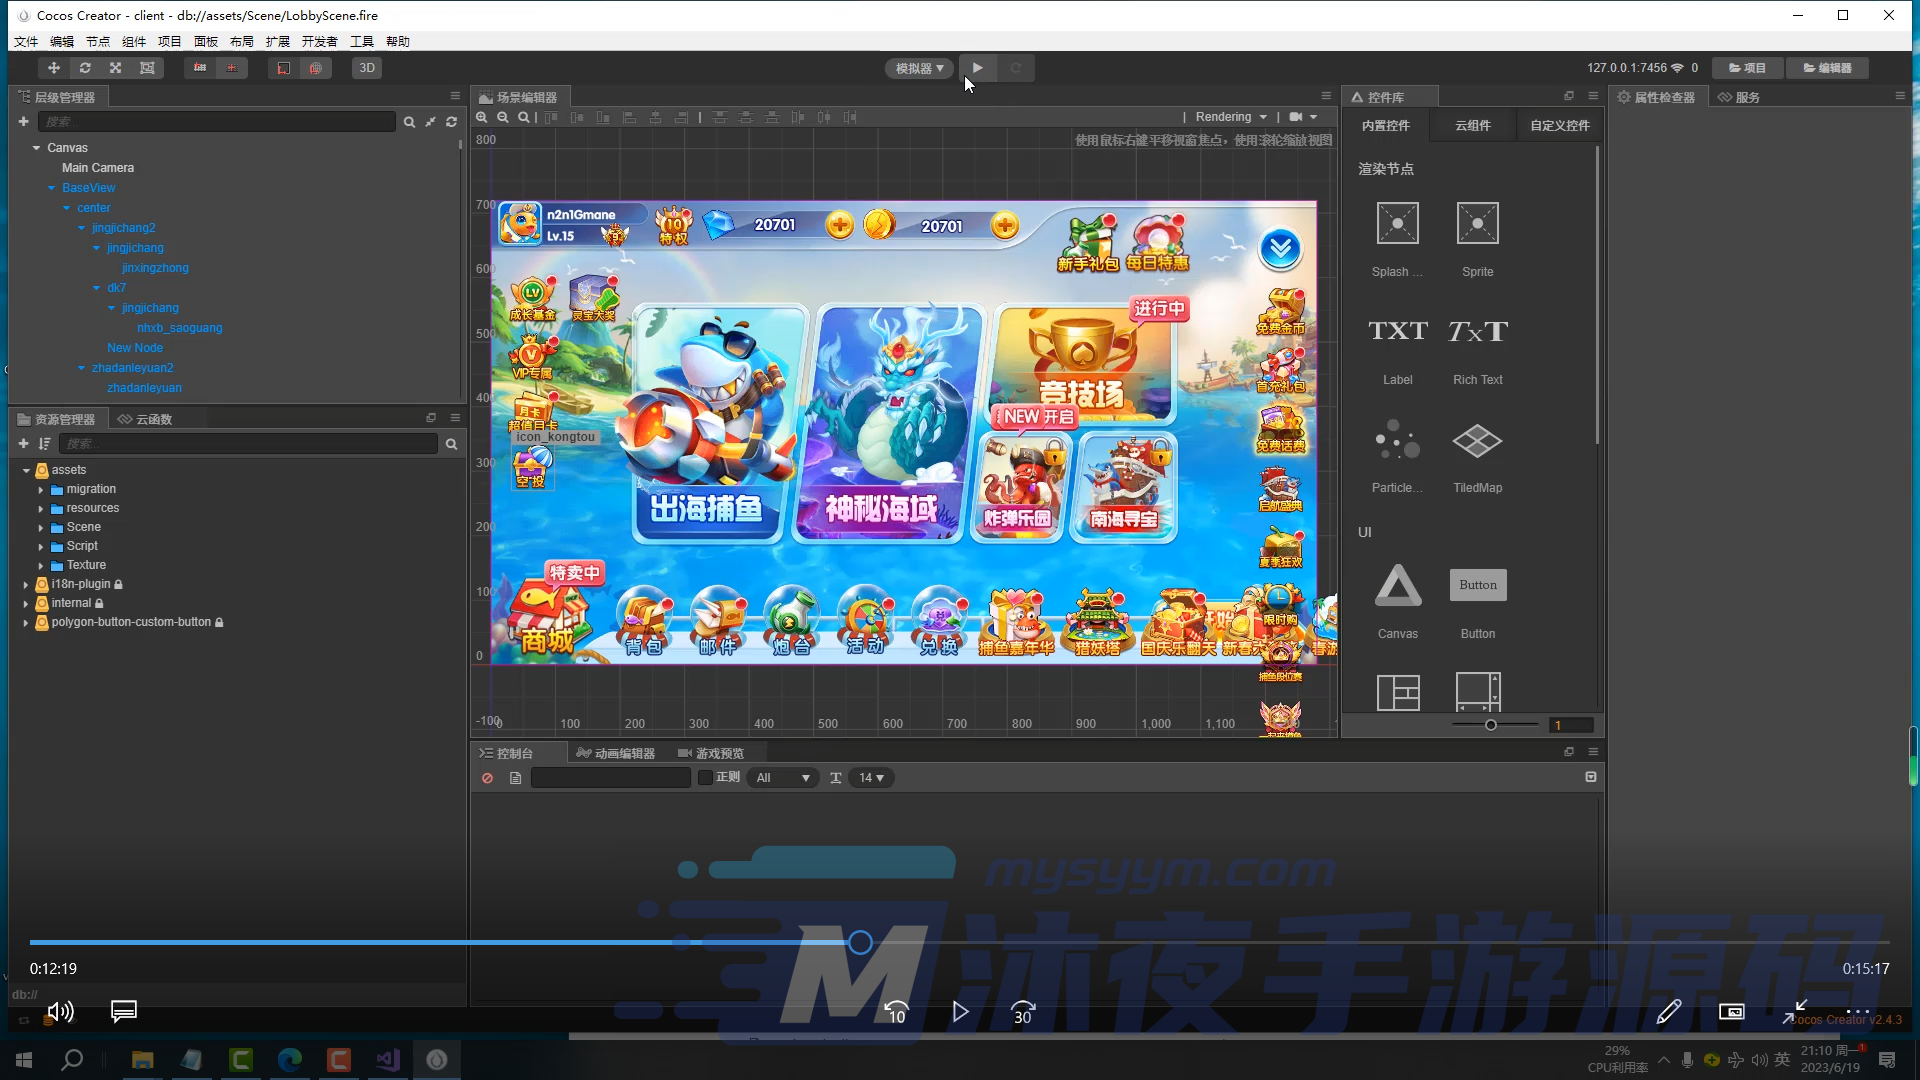Click the Sprite node icon in widget library
Viewport: 1920px width, 1080px height.
click(1477, 223)
